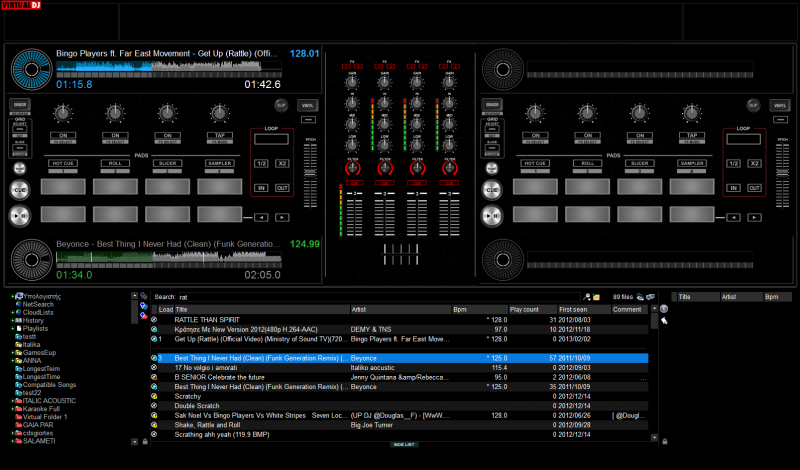Set loop IN point on right deck
The width and height of the screenshot is (800, 470).
pos(734,188)
